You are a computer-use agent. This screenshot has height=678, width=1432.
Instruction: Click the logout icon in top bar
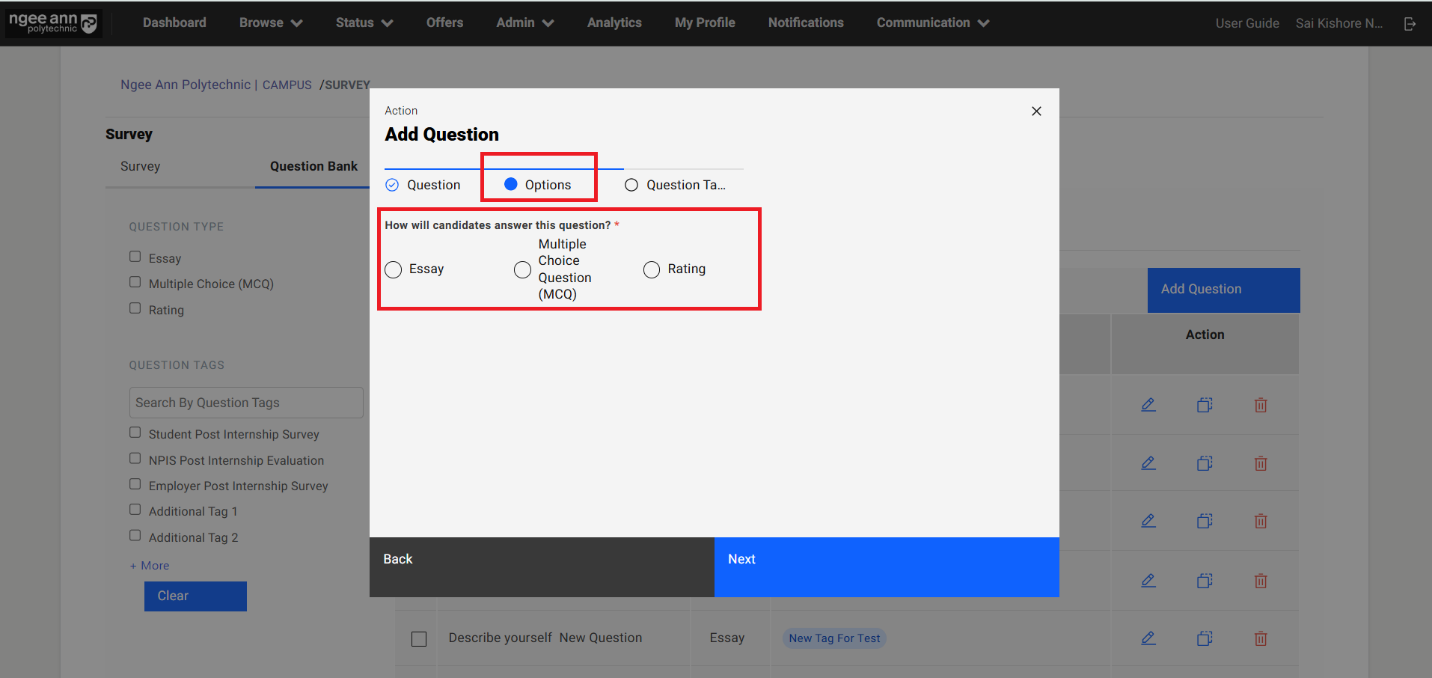point(1410,24)
